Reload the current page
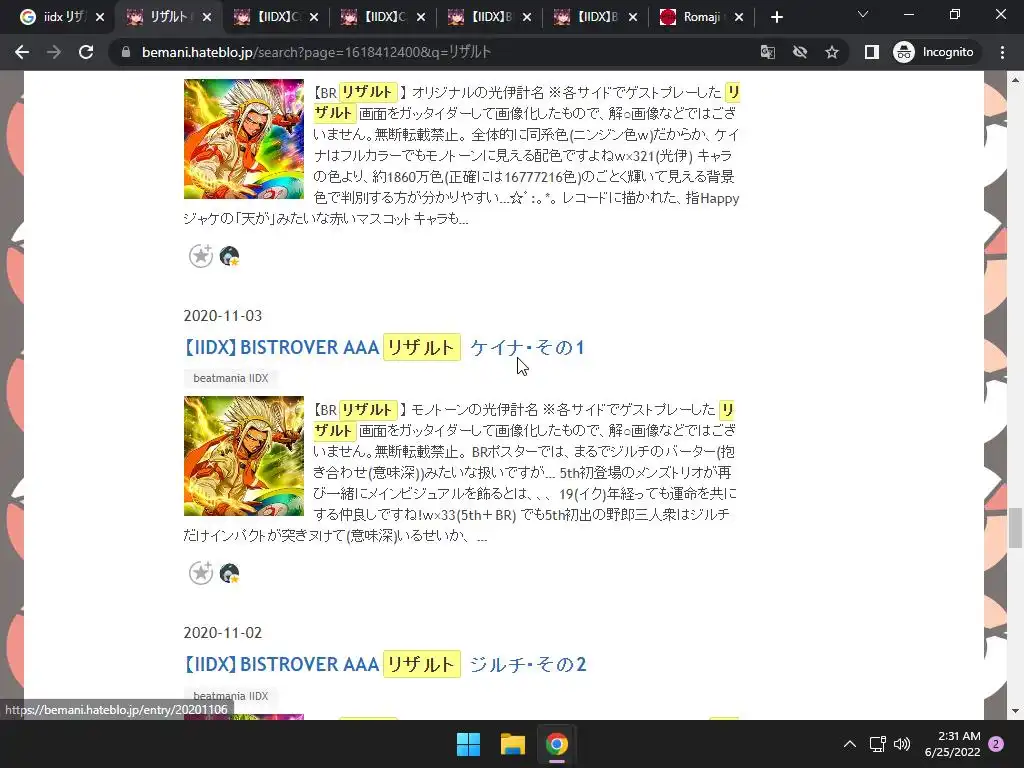This screenshot has width=1024, height=768. pos(86,52)
